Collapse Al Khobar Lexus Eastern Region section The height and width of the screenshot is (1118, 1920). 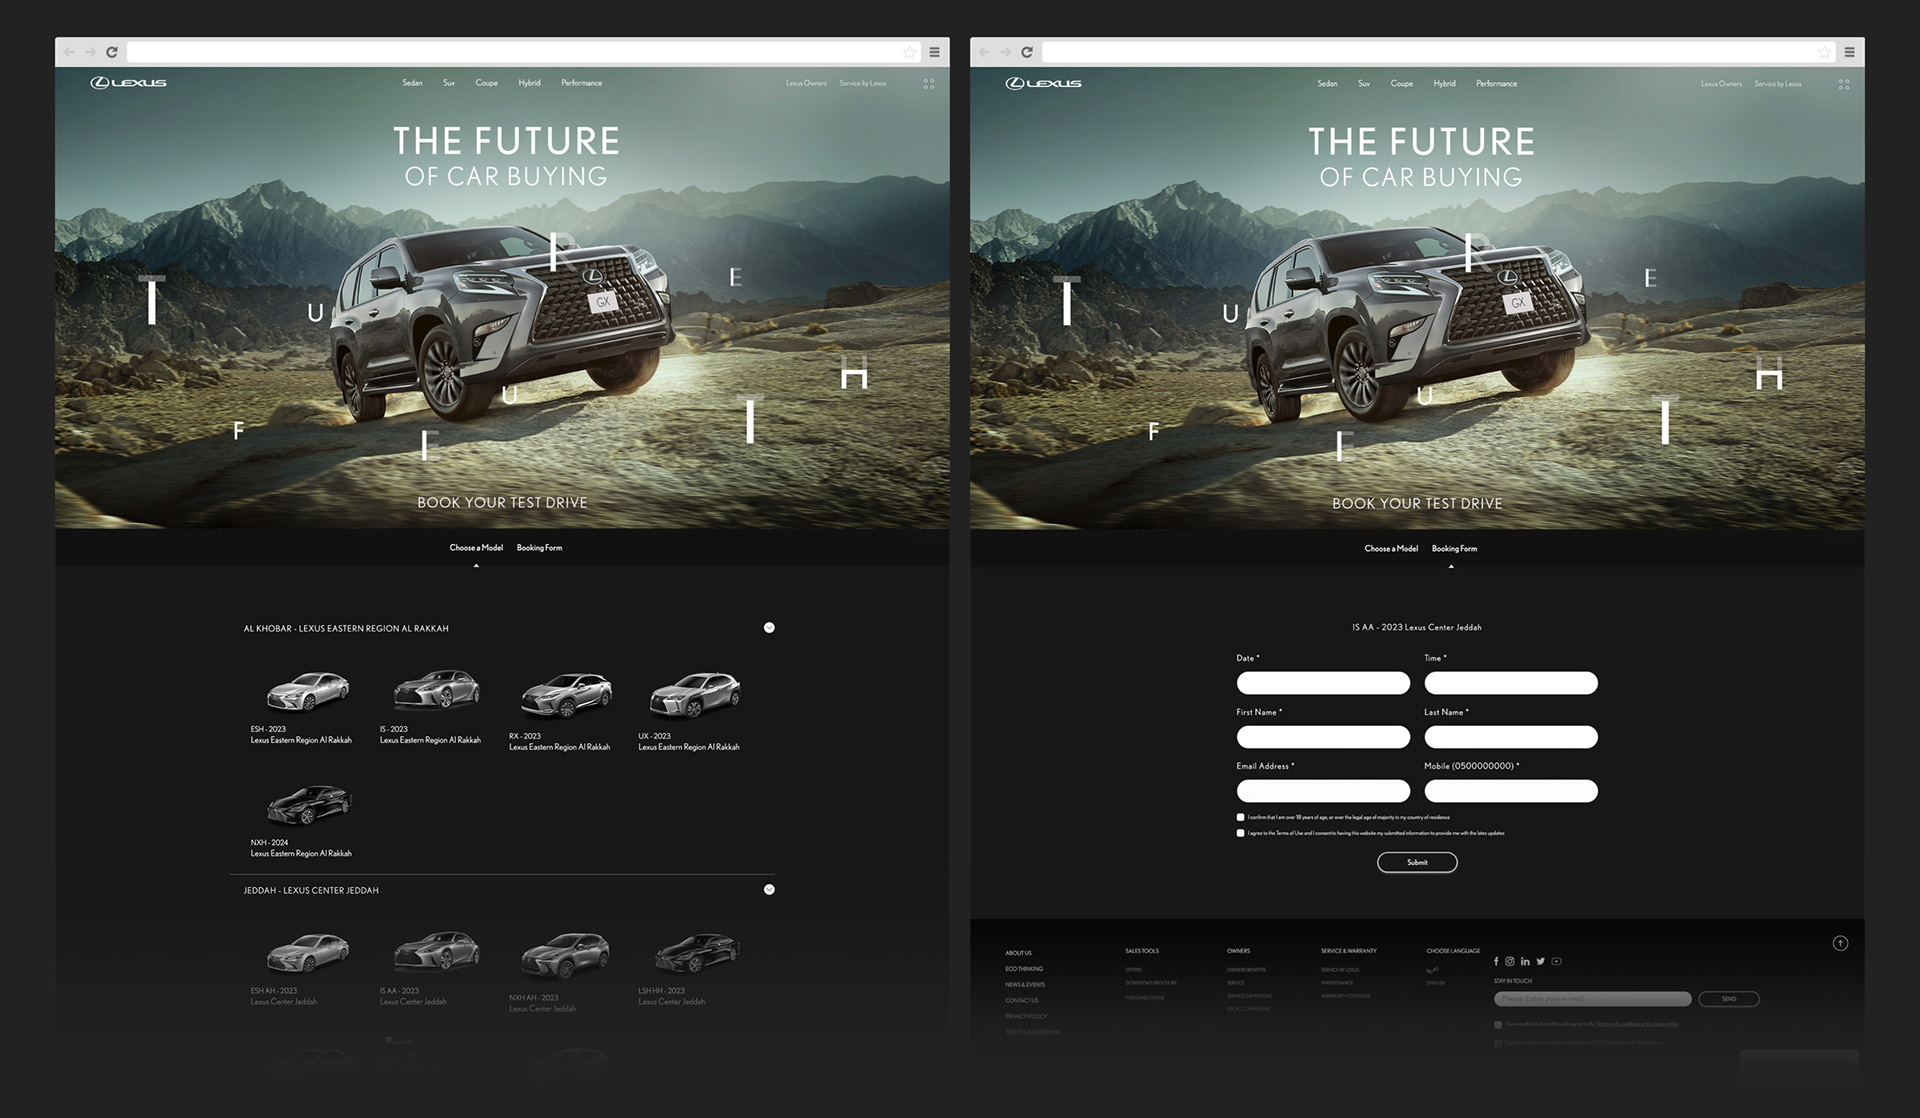pos(769,628)
